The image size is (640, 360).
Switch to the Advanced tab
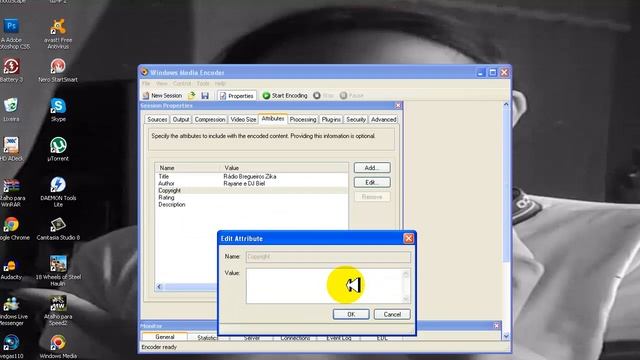383,120
